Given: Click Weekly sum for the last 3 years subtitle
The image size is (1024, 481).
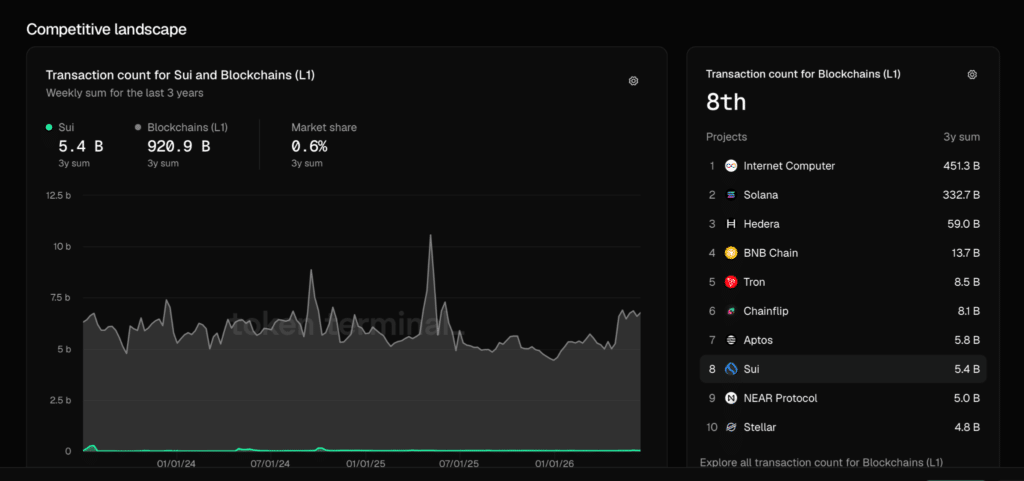Looking at the screenshot, I should 125,93.
